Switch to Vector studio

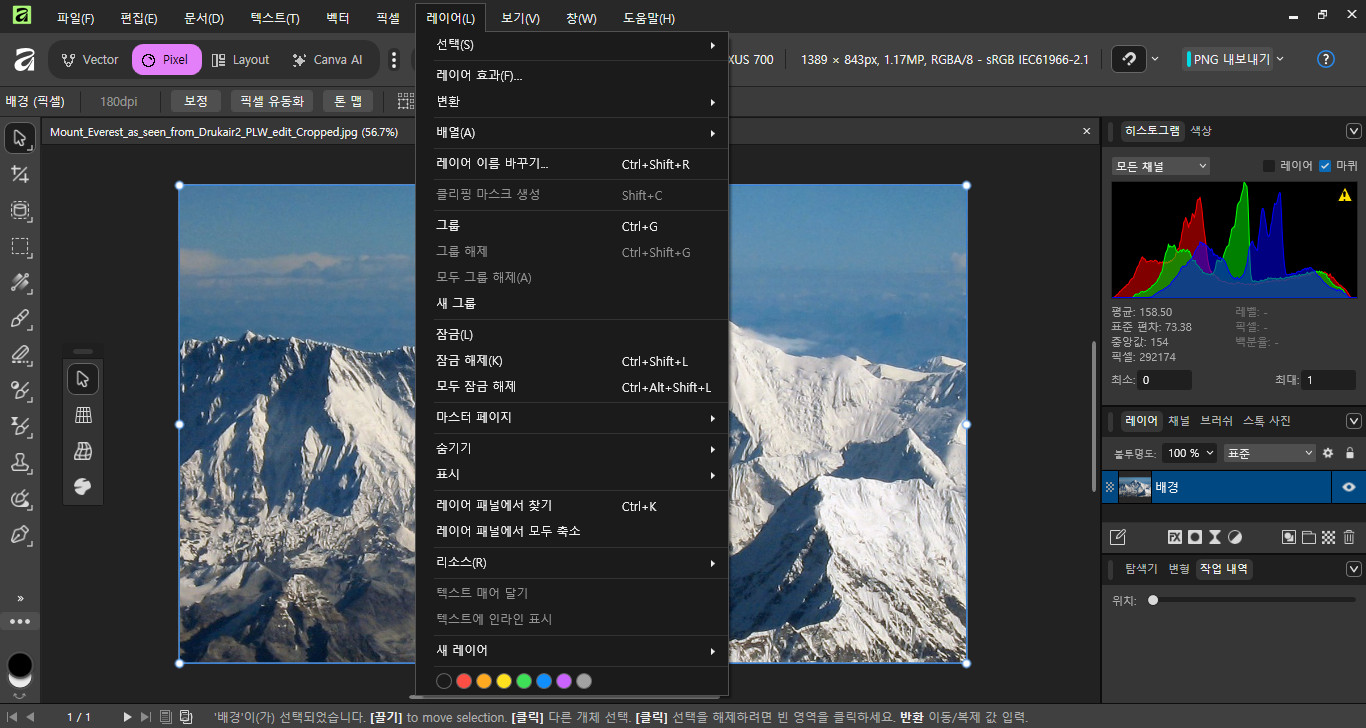[90, 60]
